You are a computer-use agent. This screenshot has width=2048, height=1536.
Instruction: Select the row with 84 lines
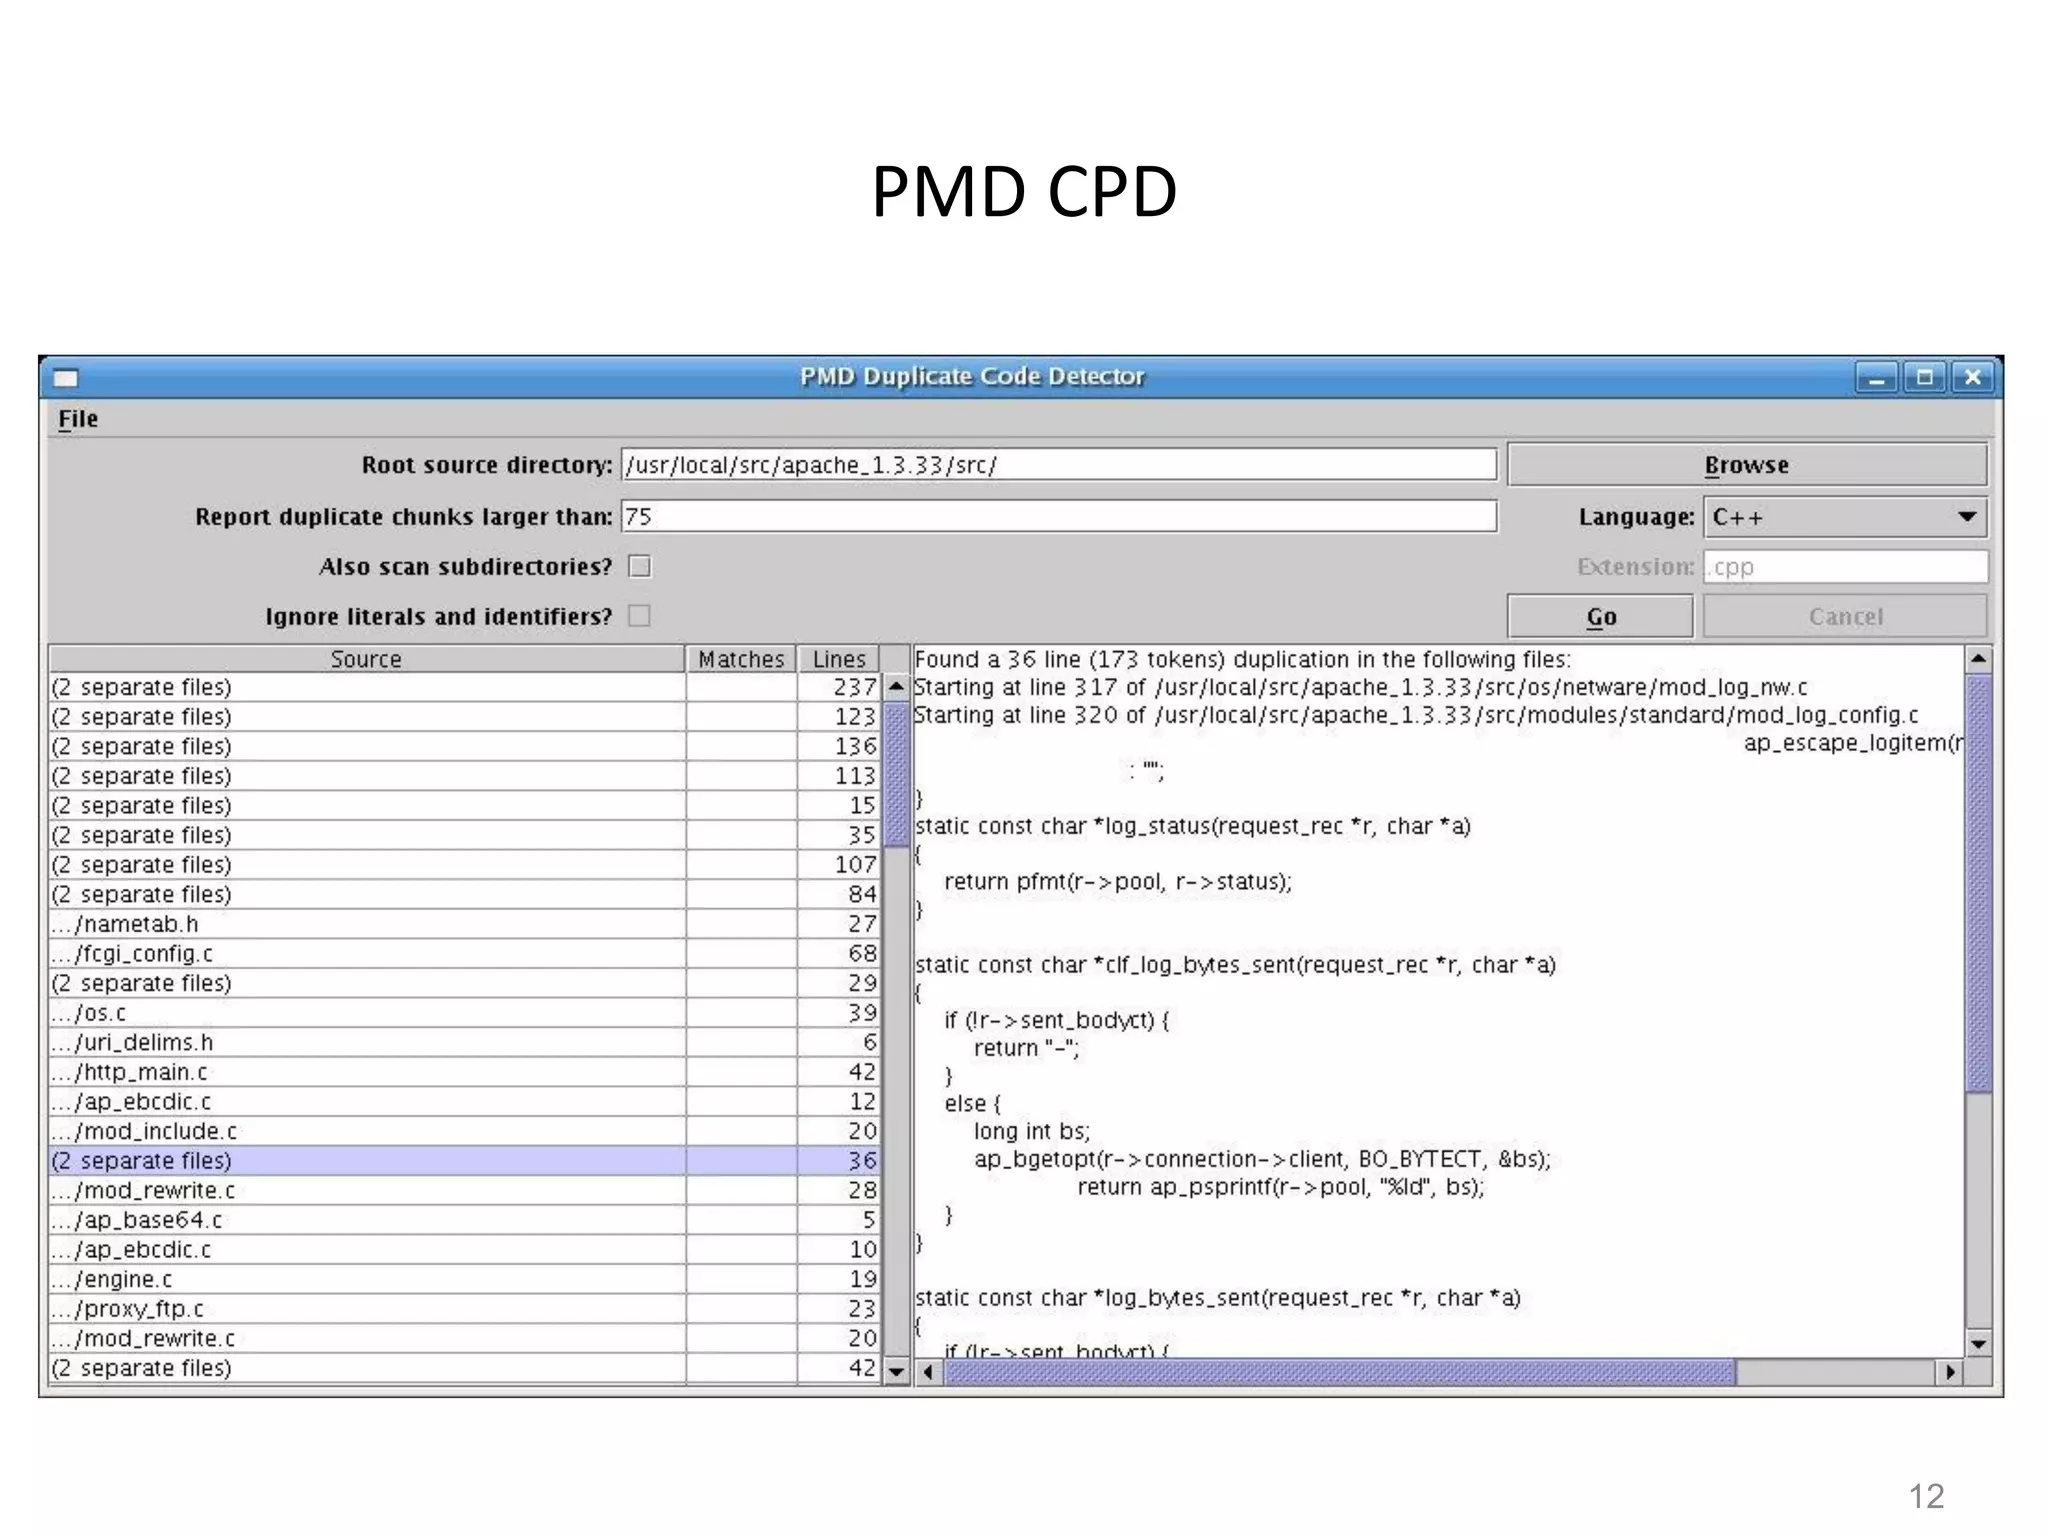click(x=464, y=894)
